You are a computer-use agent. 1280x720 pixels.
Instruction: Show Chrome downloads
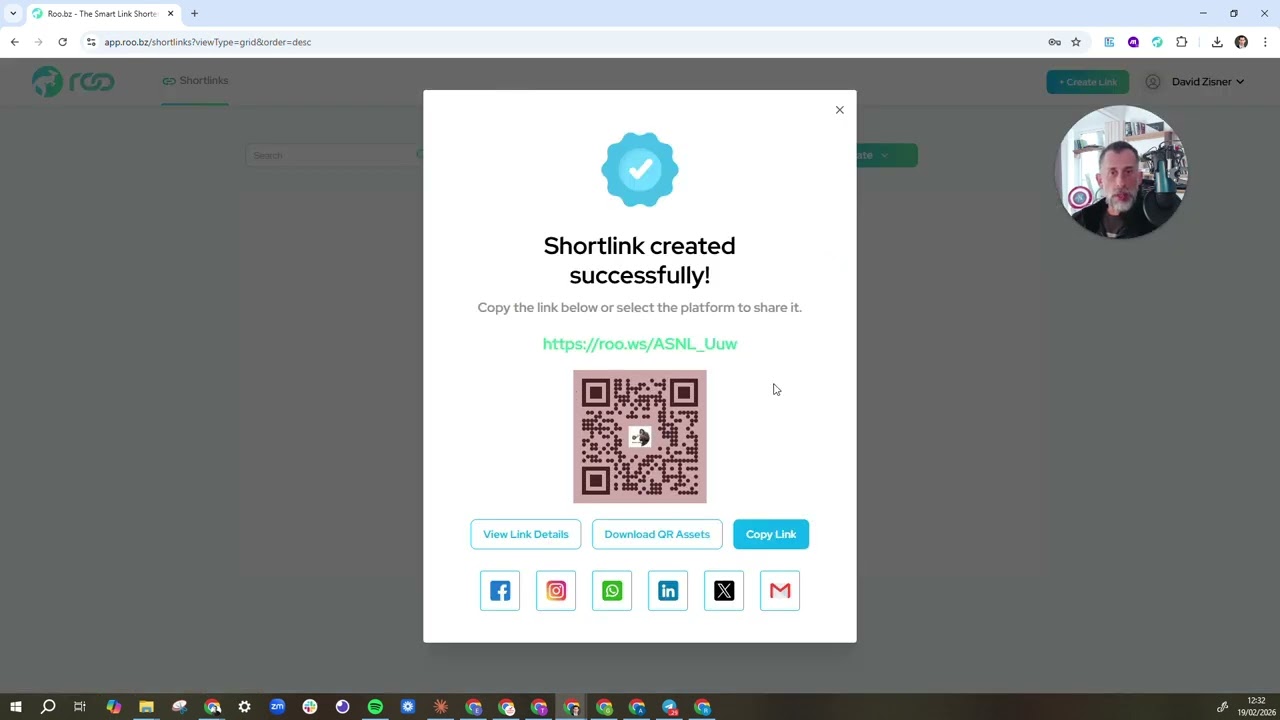(1217, 42)
